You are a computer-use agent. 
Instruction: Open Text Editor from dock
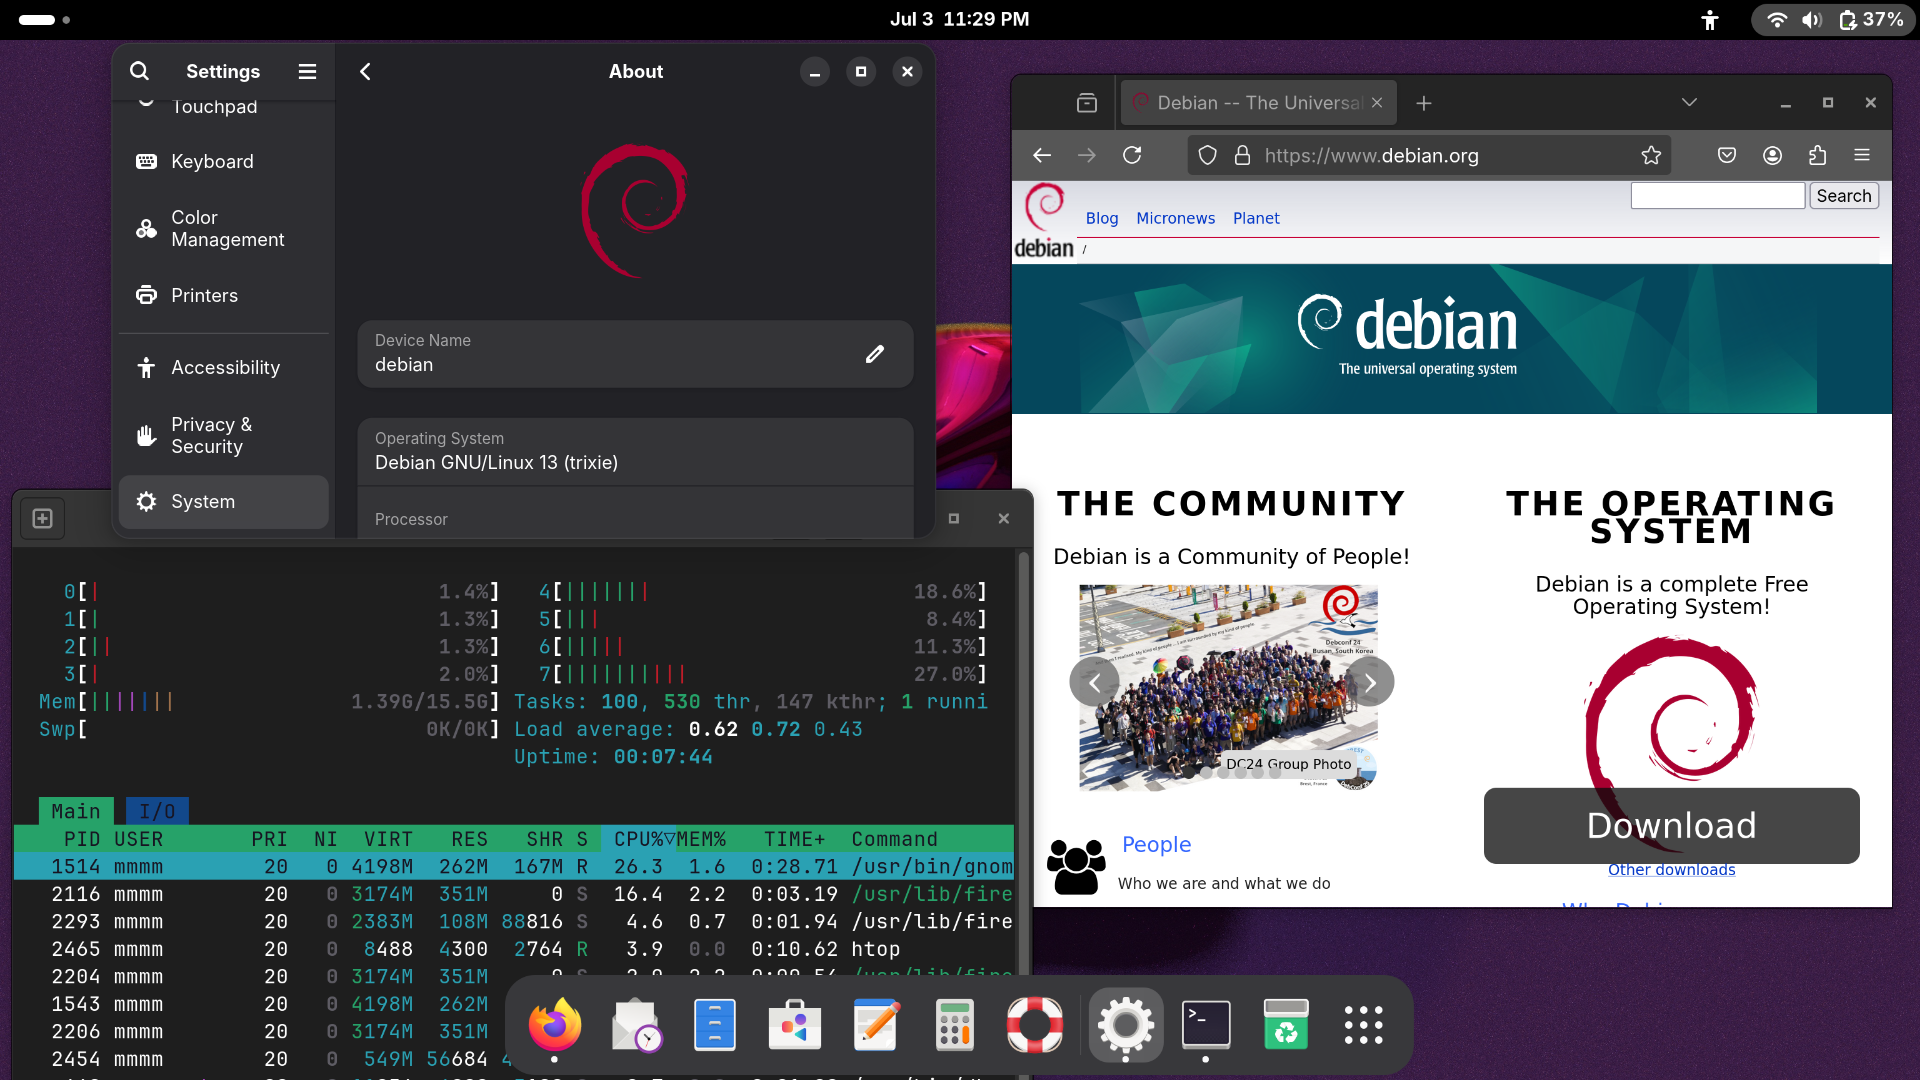[x=875, y=1025]
